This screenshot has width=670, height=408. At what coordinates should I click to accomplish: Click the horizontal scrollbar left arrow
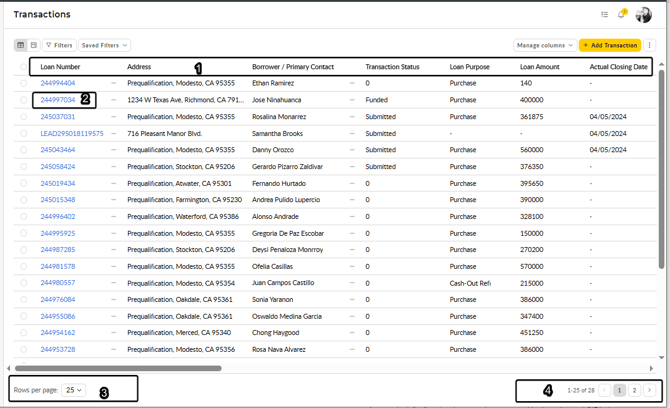pos(9,368)
